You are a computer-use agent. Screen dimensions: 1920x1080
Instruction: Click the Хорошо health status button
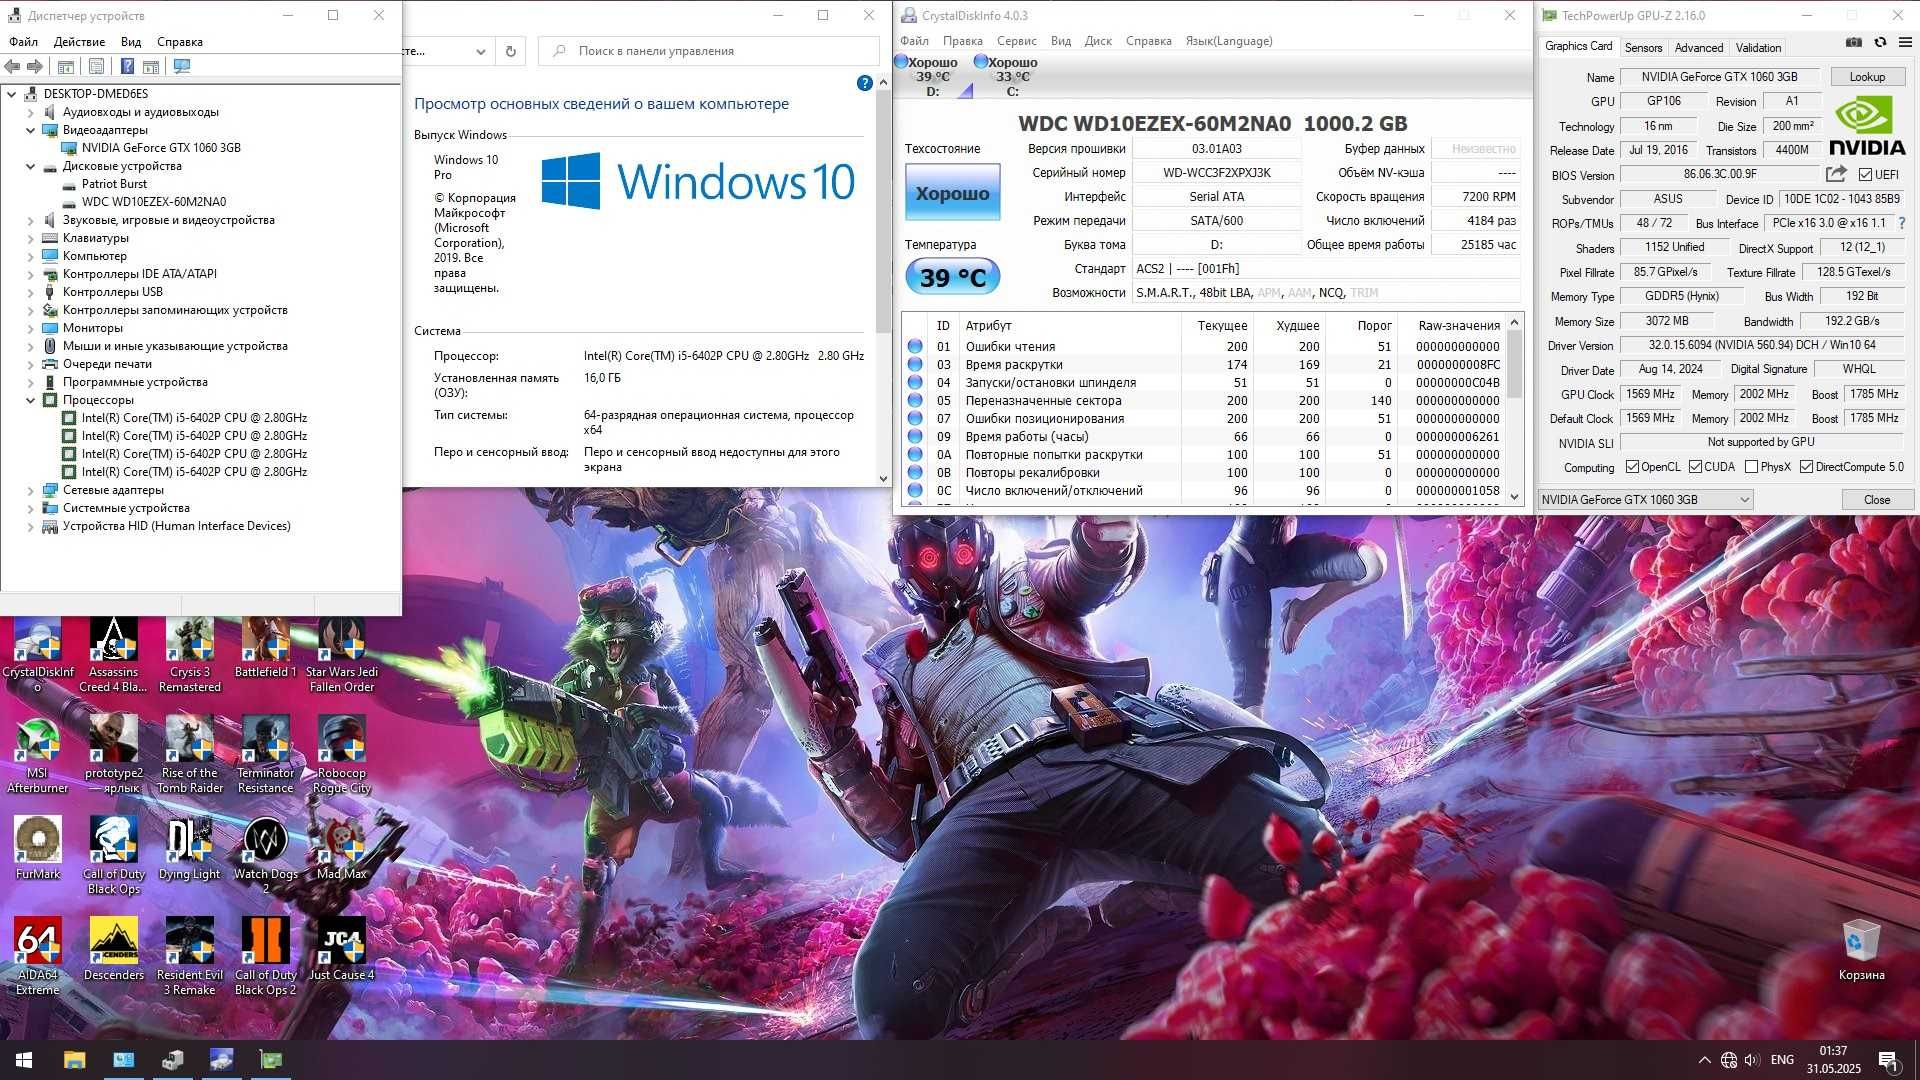pyautogui.click(x=952, y=193)
